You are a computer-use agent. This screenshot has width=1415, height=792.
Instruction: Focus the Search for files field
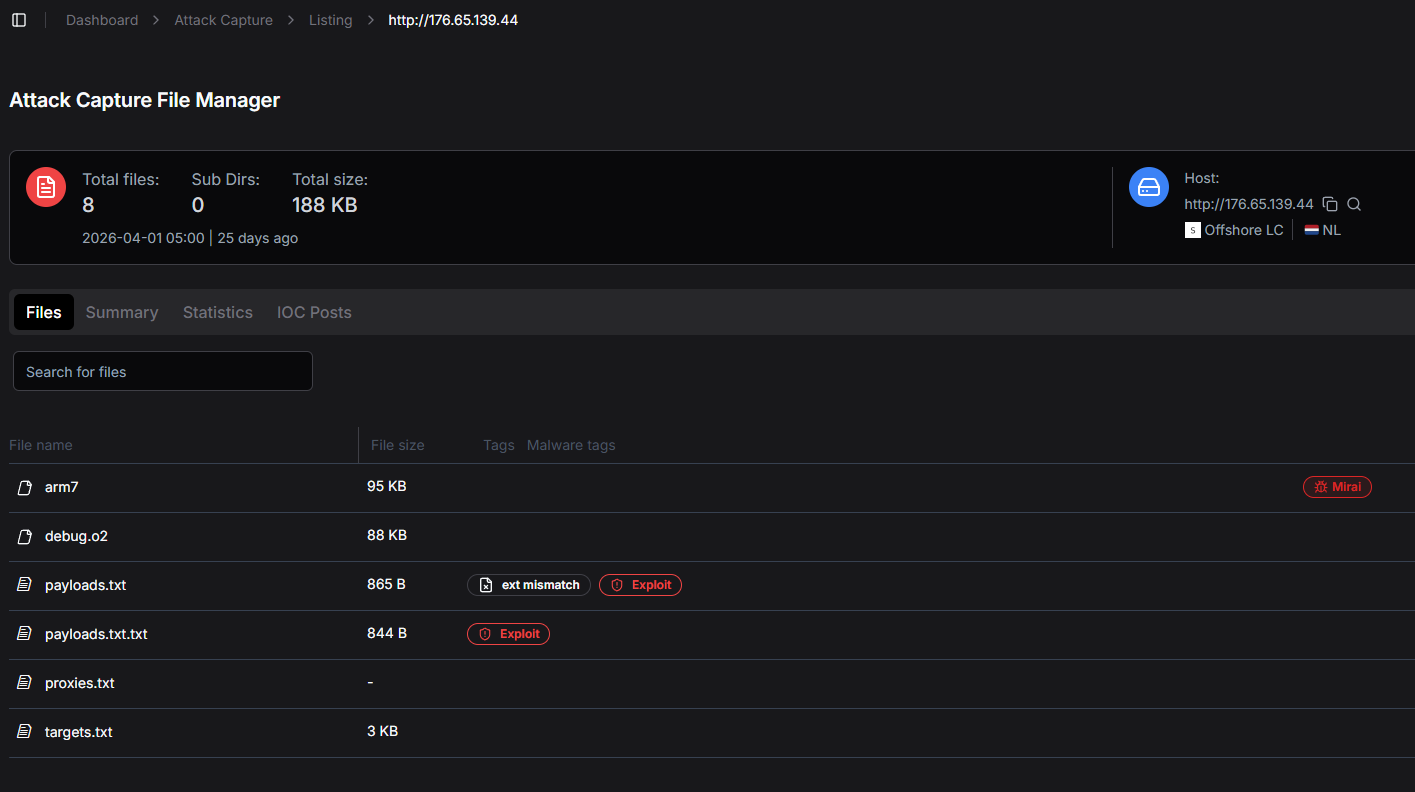[163, 371]
